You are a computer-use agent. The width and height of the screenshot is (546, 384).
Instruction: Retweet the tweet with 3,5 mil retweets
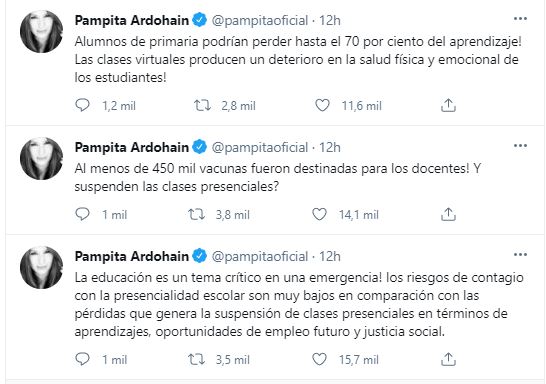(x=196, y=359)
